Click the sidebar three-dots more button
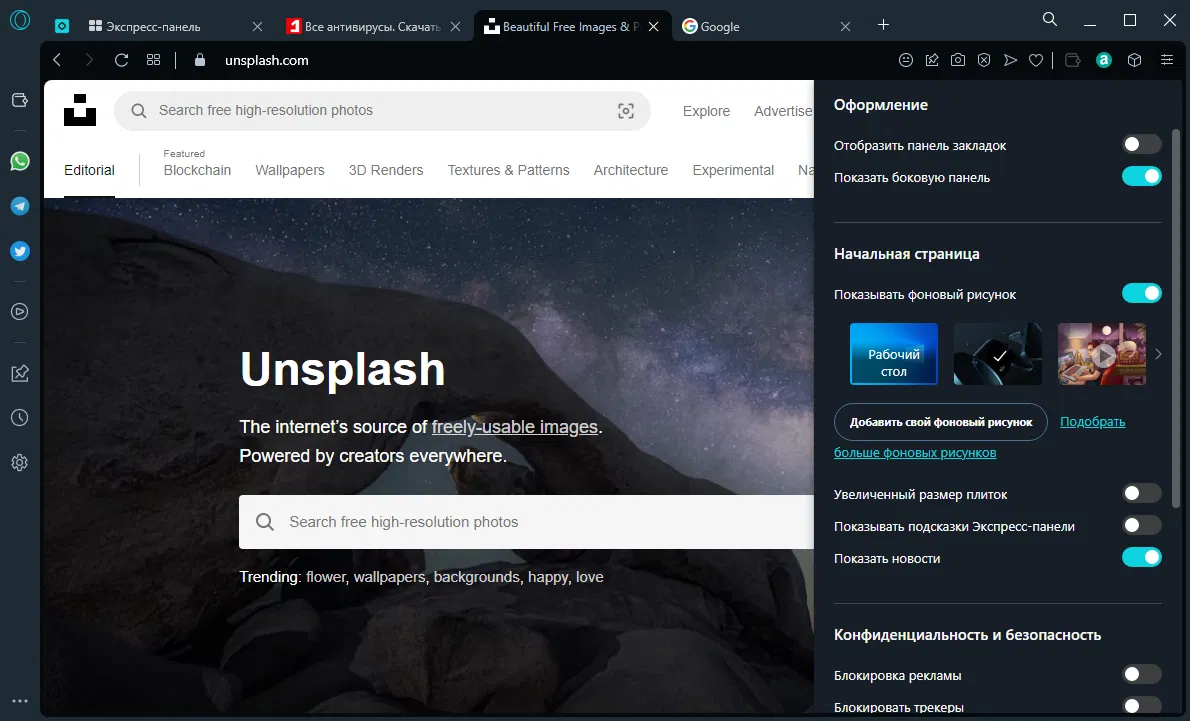Image resolution: width=1190 pixels, height=721 pixels. [x=20, y=701]
